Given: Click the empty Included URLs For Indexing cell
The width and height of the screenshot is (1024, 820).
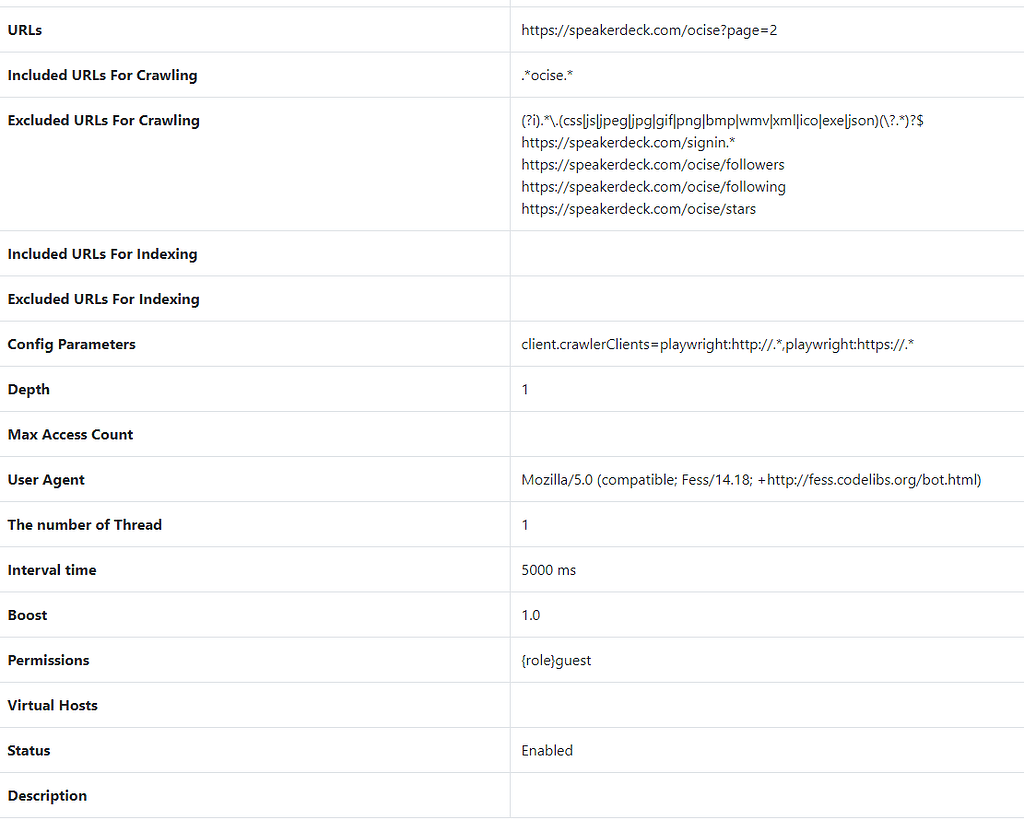Looking at the screenshot, I should 766,254.
